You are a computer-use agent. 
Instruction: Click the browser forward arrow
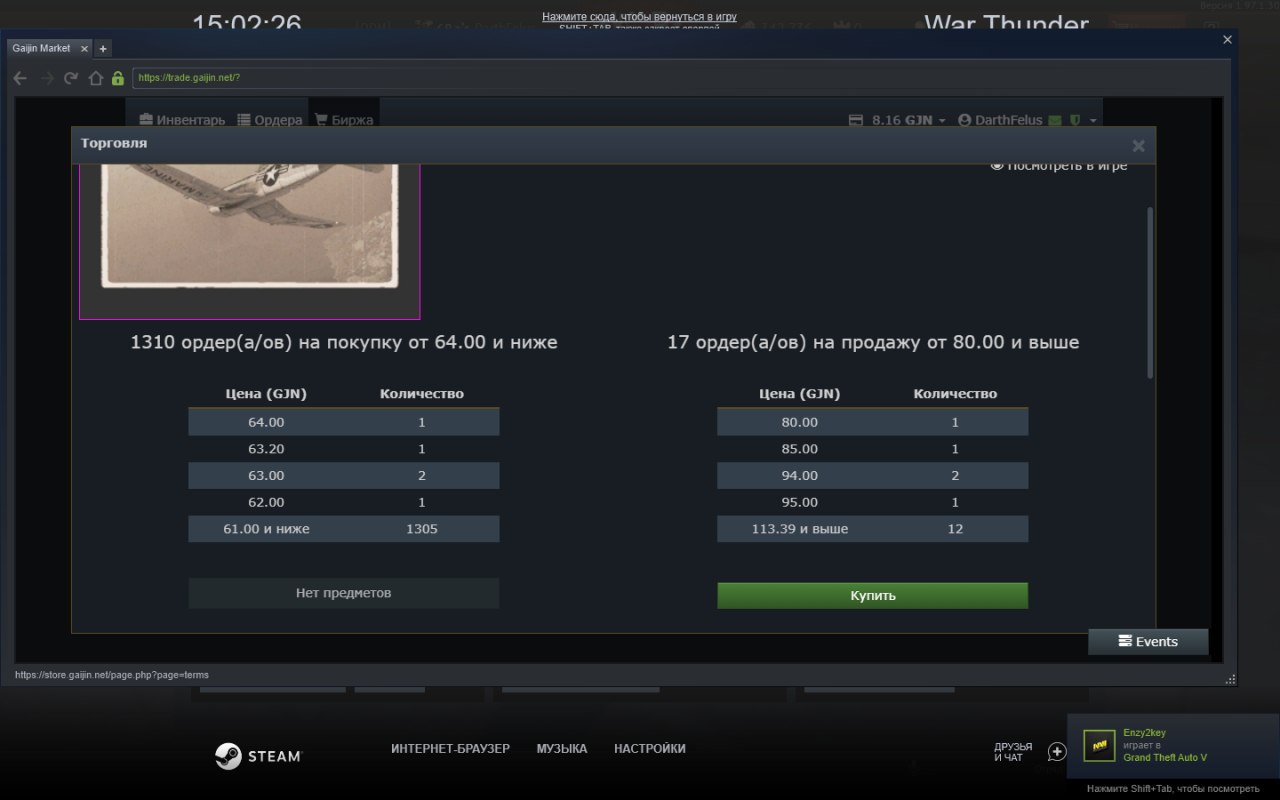coord(46,78)
